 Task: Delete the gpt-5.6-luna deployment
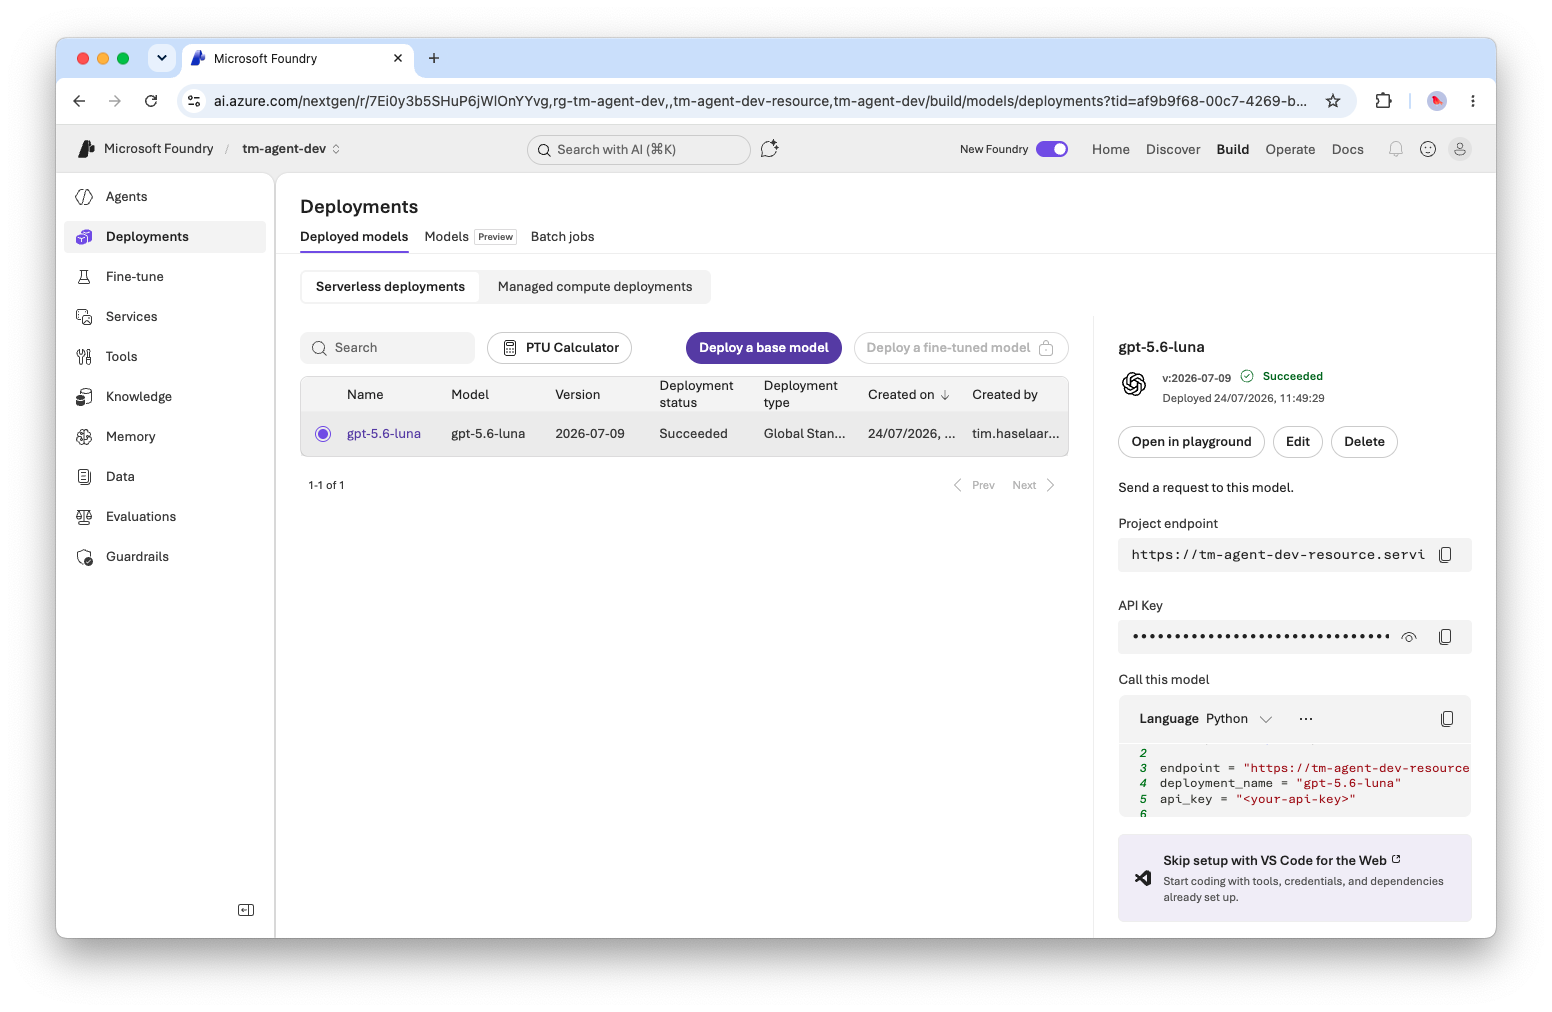coord(1364,442)
